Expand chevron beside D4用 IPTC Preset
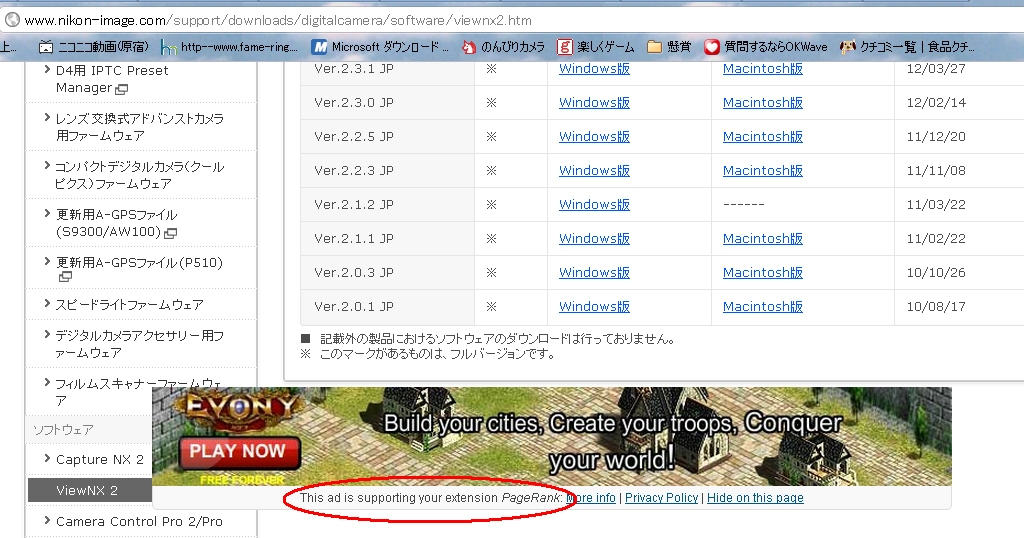 47,69
